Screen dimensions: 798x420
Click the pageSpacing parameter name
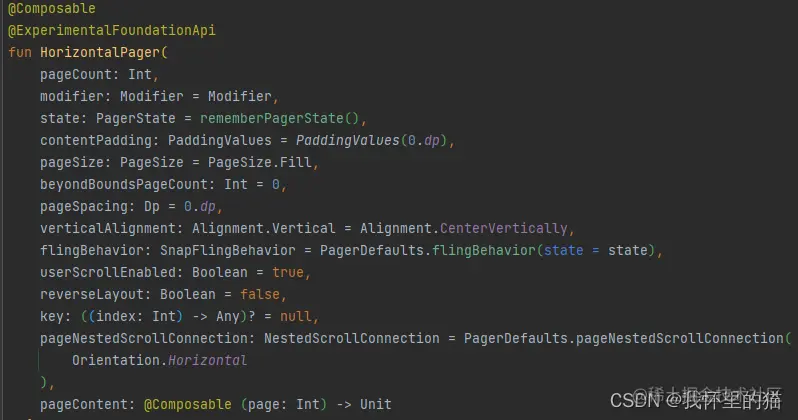(x=84, y=206)
